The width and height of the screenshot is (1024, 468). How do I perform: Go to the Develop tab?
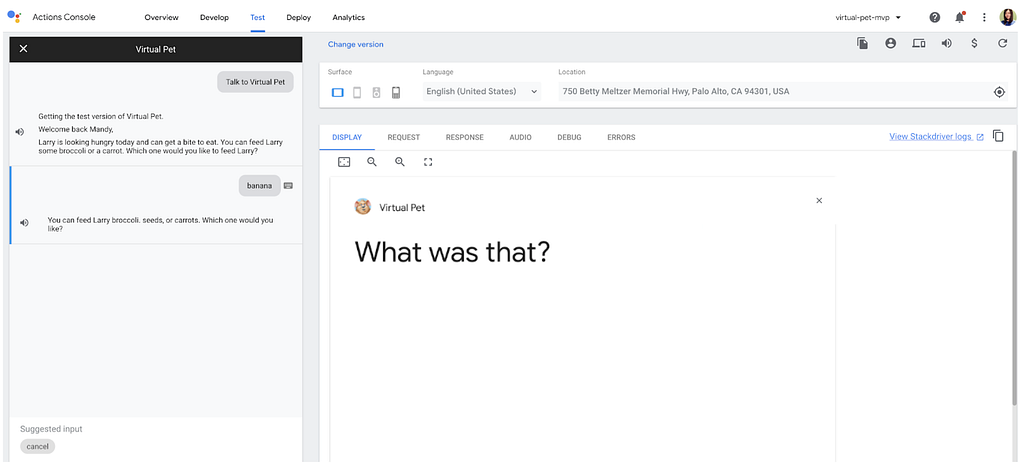pyautogui.click(x=214, y=18)
